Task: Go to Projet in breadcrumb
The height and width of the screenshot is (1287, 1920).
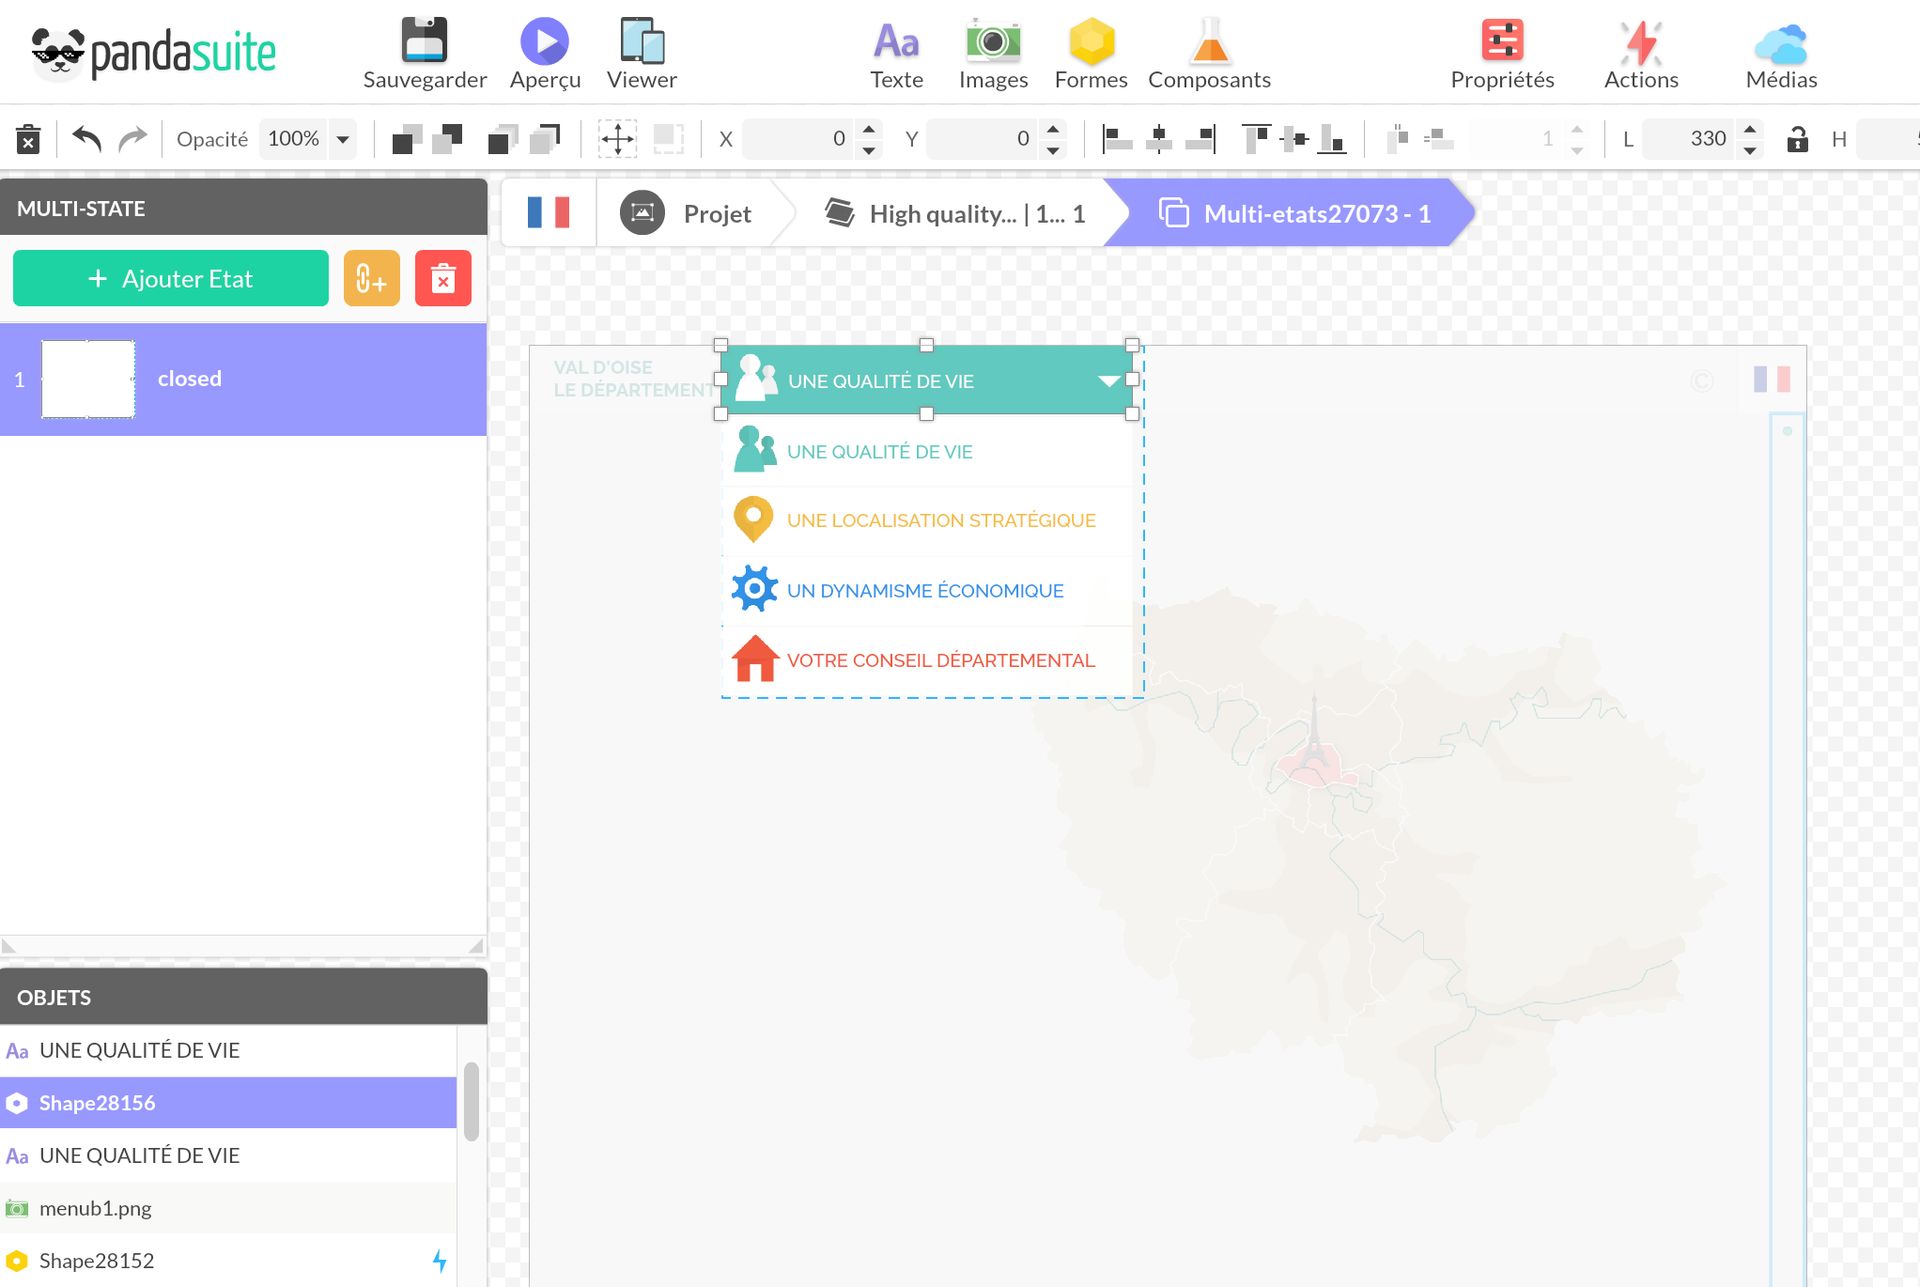Action: [717, 214]
